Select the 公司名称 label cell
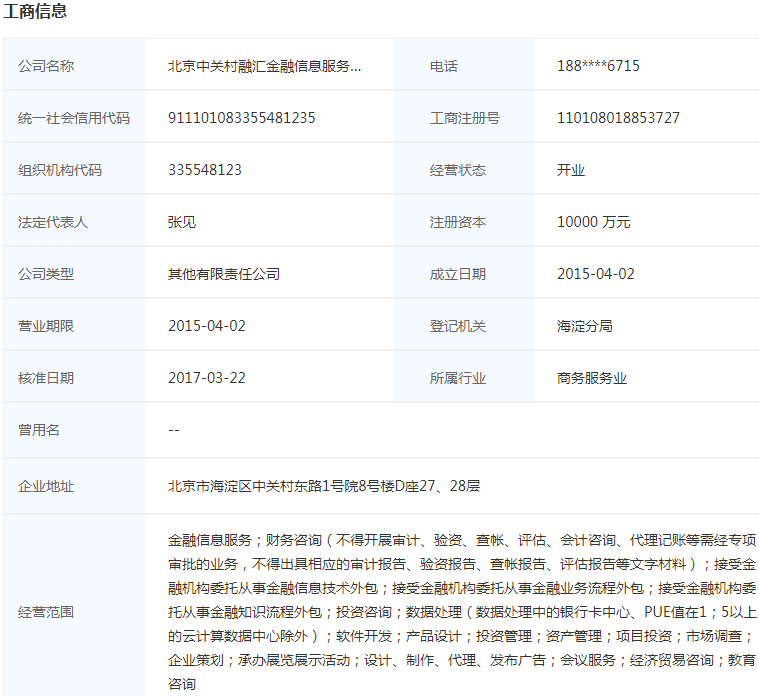 [75, 65]
